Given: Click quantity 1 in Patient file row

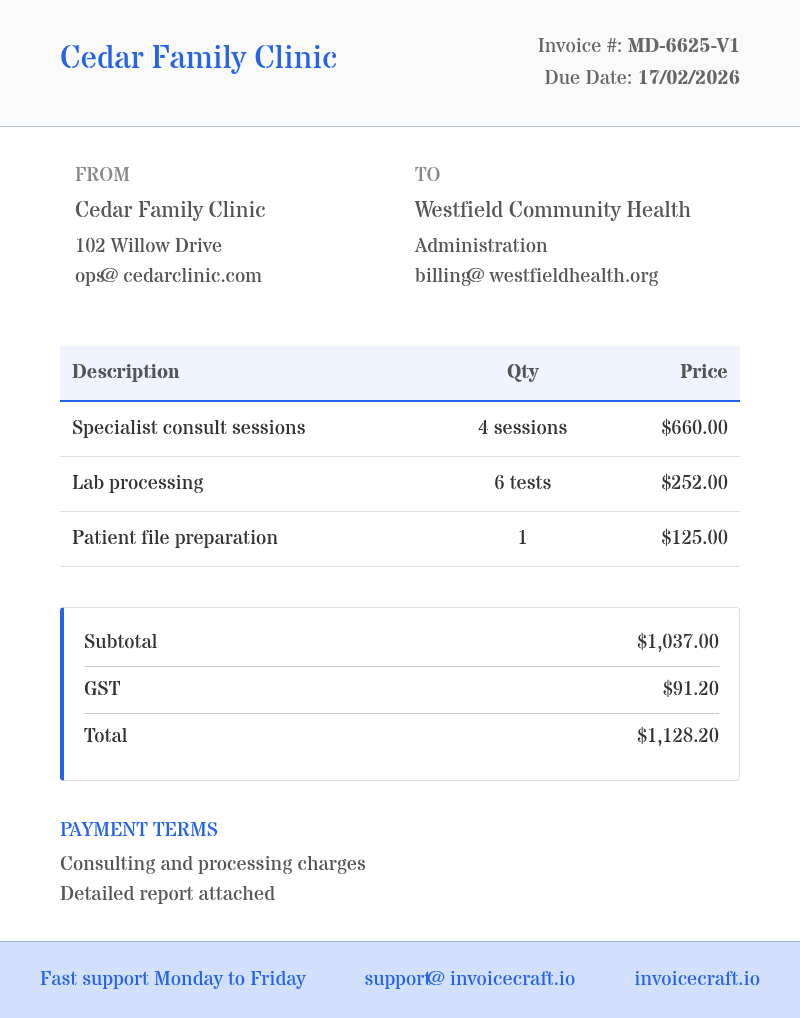Looking at the screenshot, I should tap(523, 538).
